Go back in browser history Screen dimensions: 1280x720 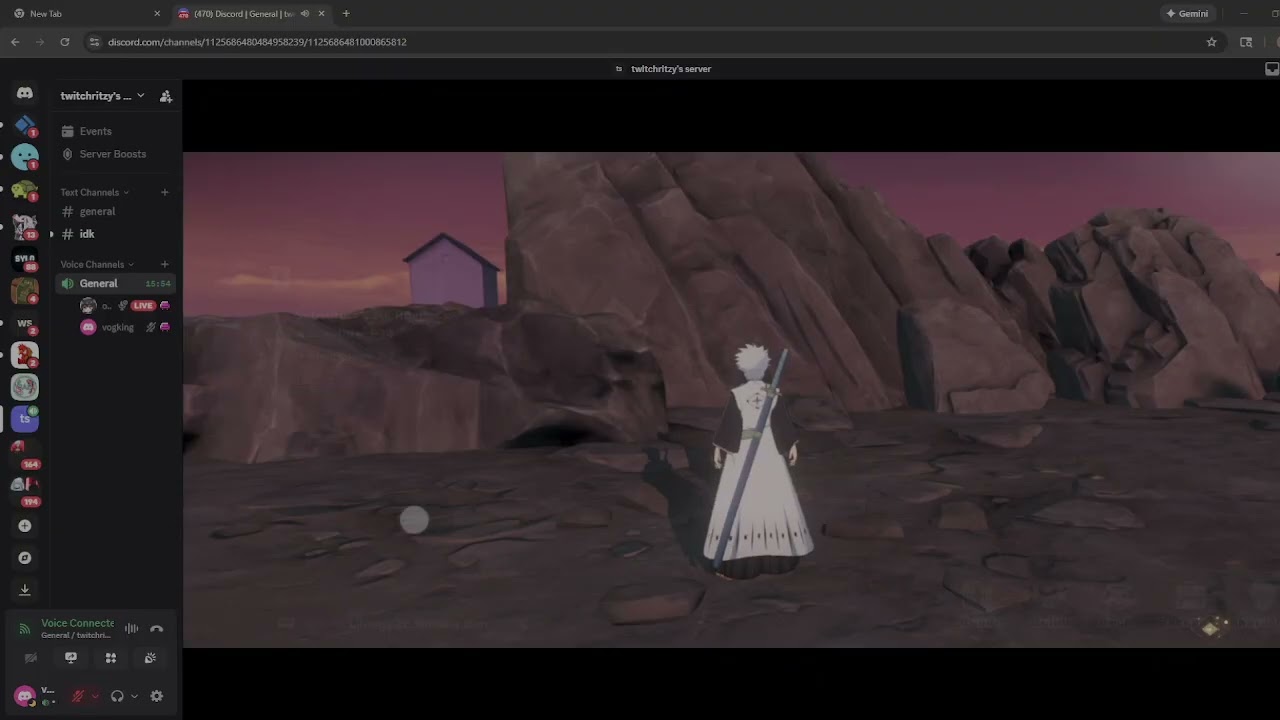click(x=15, y=42)
